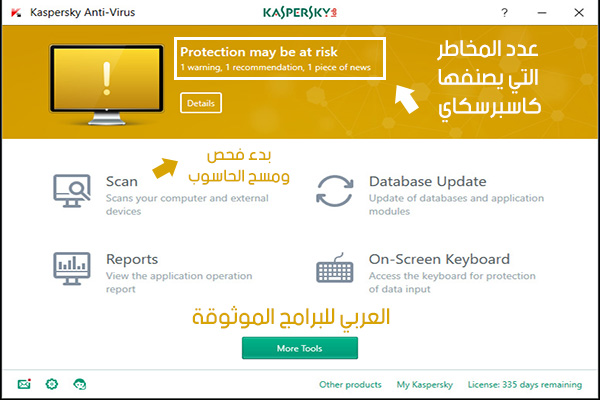Click License: 335 days remaining link
600x400 pixels.
(x=525, y=385)
